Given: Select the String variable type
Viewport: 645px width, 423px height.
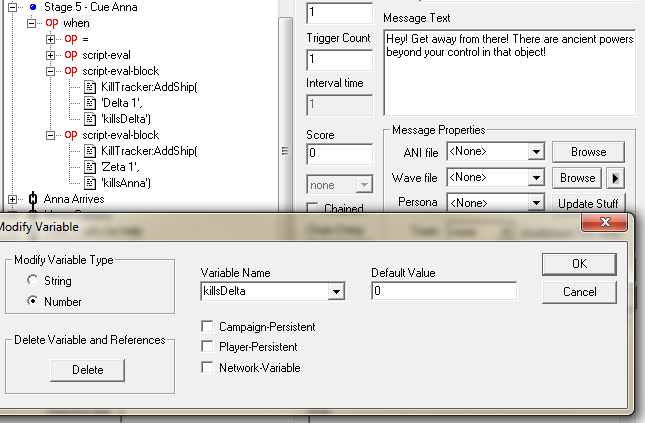Looking at the screenshot, I should point(32,280).
